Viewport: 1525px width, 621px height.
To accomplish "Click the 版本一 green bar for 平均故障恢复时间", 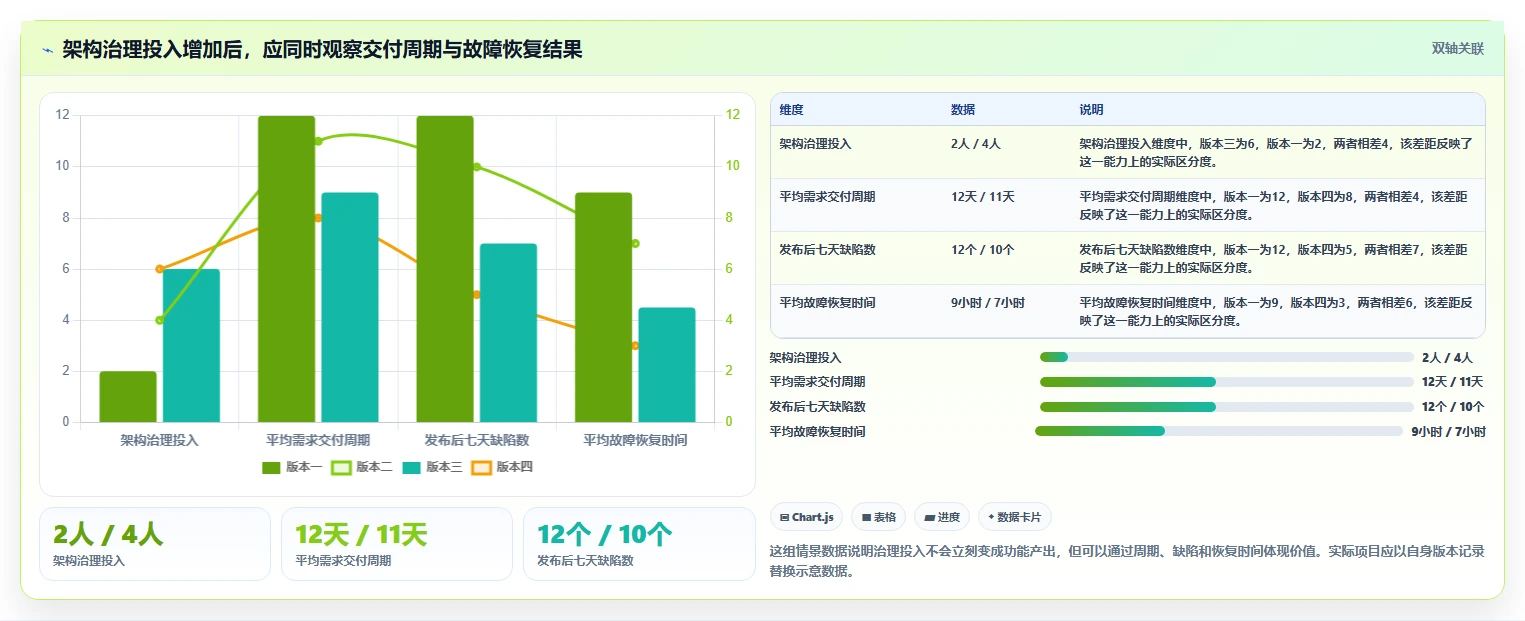I will point(603,307).
